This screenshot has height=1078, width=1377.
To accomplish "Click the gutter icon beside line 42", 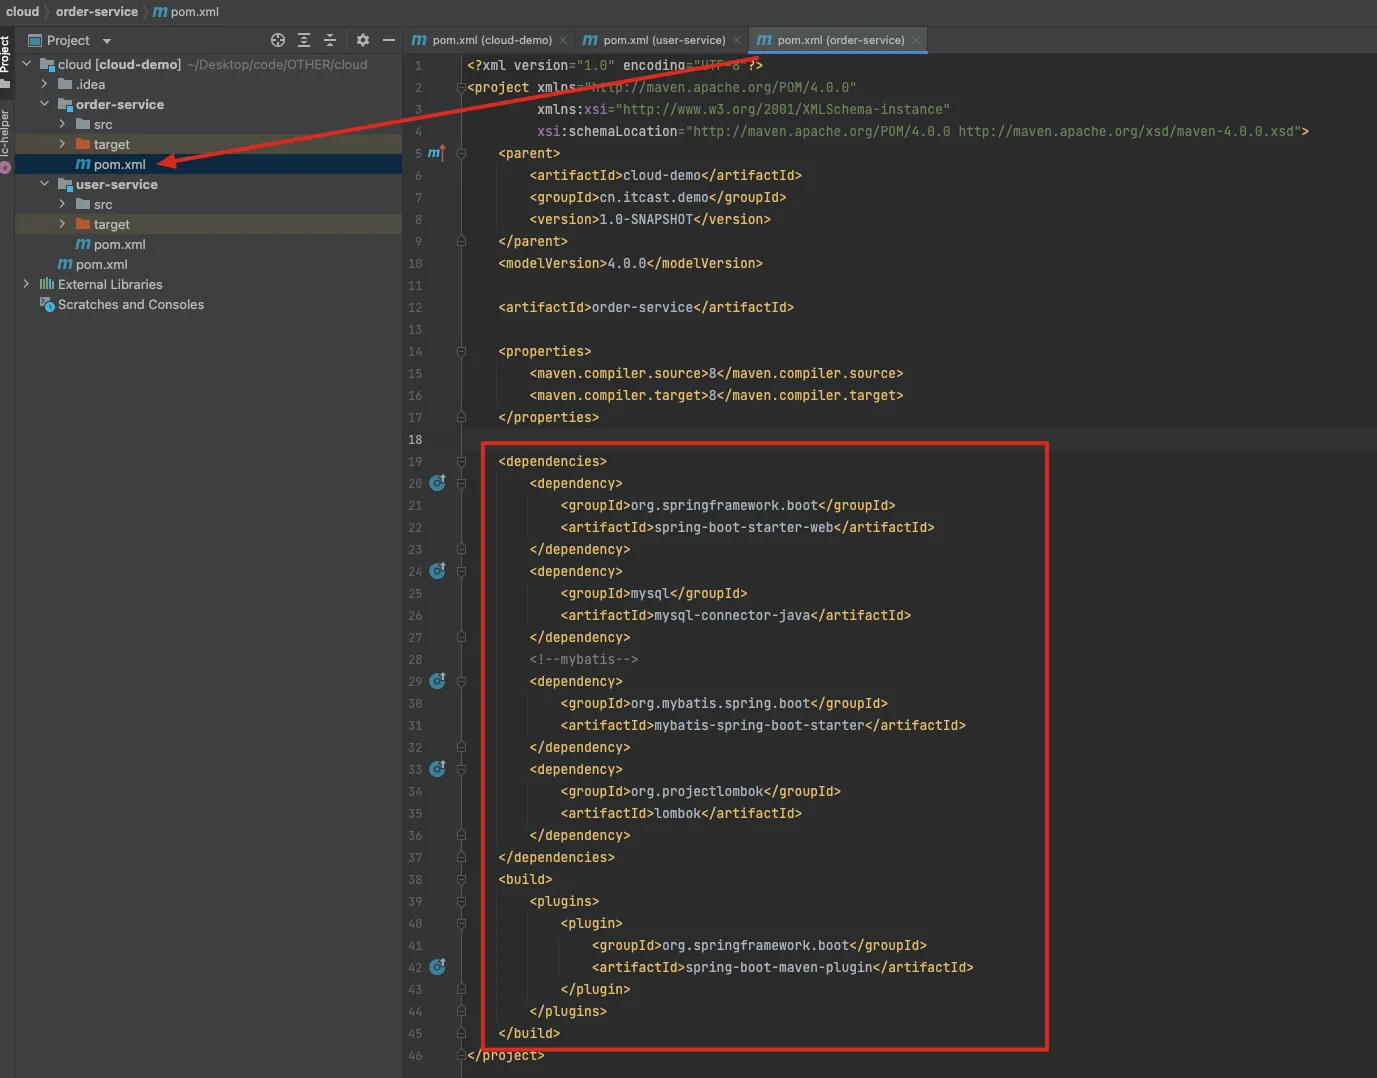I will 437,967.
